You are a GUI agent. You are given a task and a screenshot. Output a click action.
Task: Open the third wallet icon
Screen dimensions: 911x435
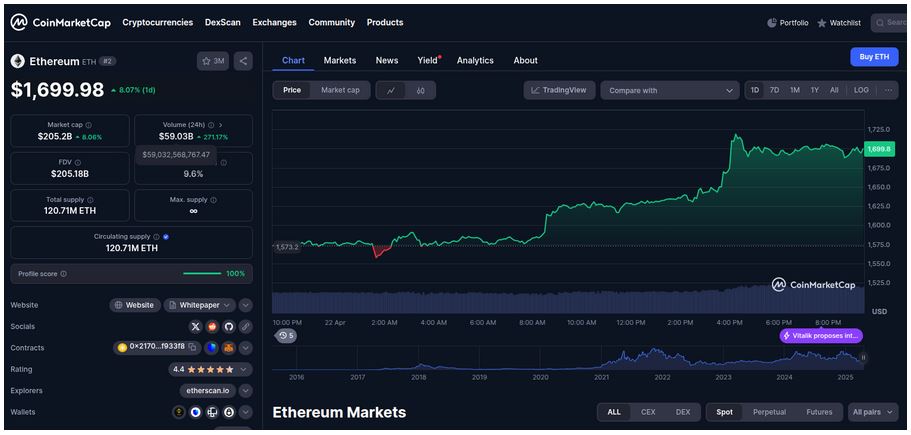click(212, 412)
